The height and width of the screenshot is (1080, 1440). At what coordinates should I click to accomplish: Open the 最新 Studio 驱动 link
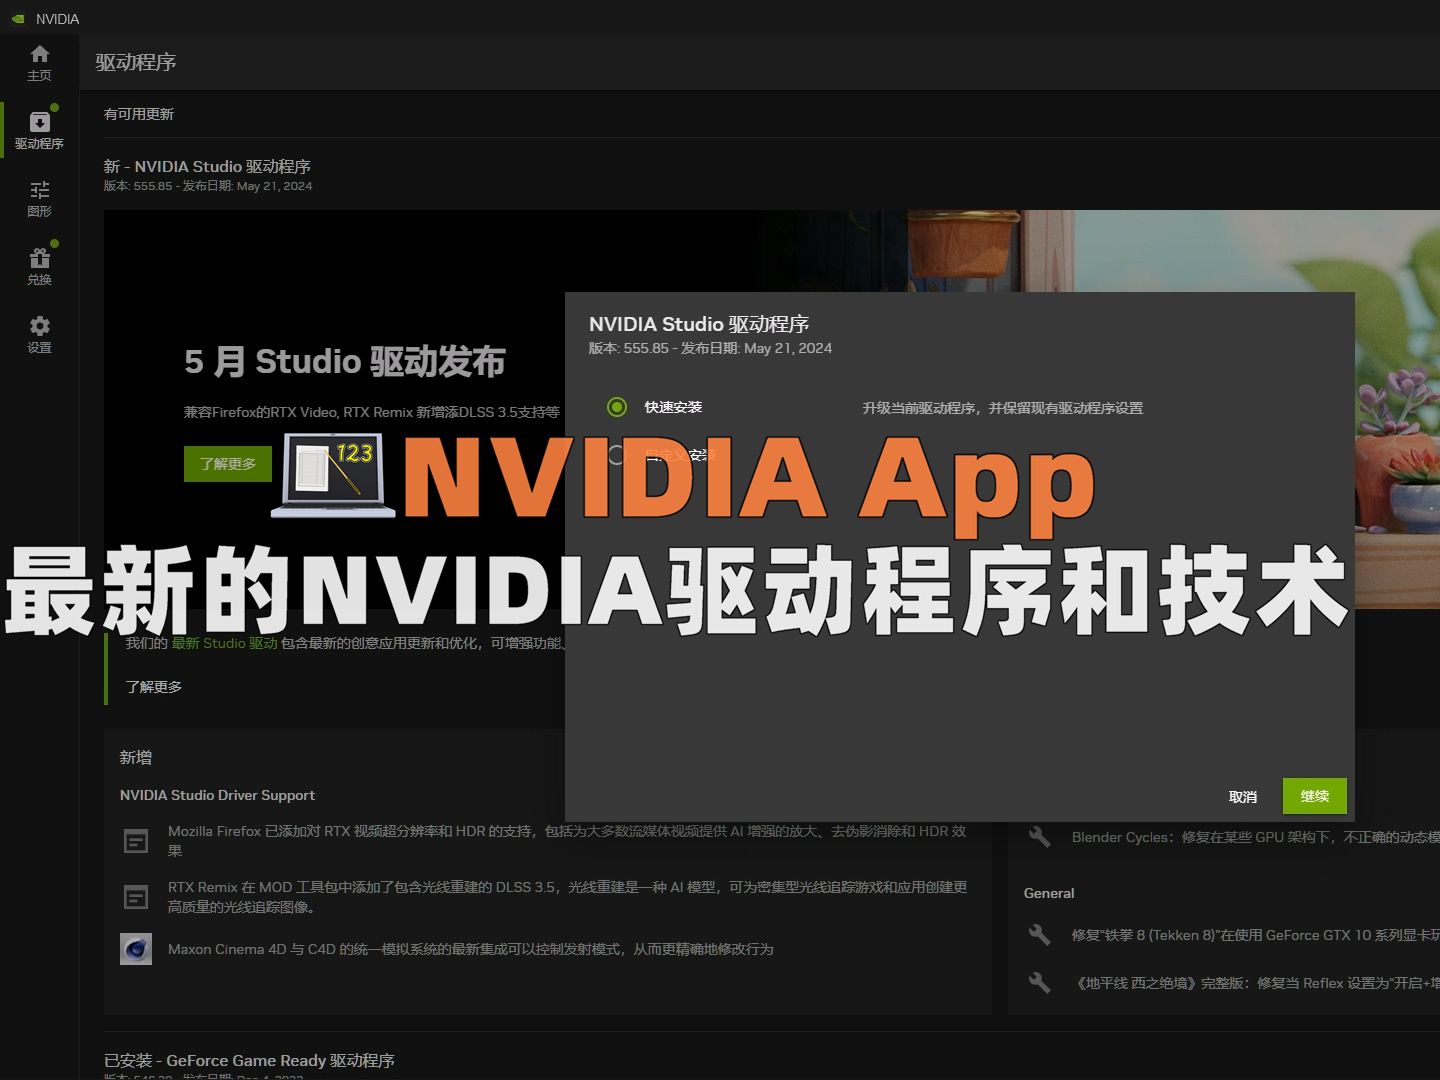(x=224, y=643)
